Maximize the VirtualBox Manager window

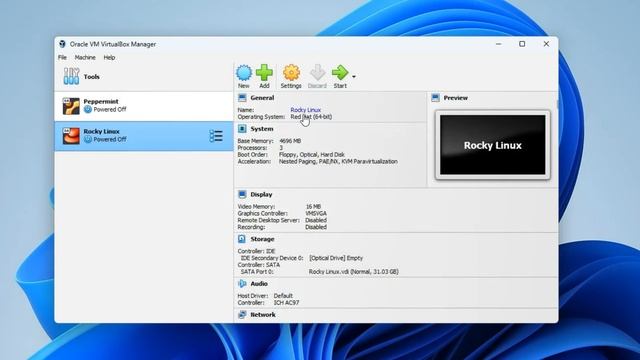click(522, 44)
